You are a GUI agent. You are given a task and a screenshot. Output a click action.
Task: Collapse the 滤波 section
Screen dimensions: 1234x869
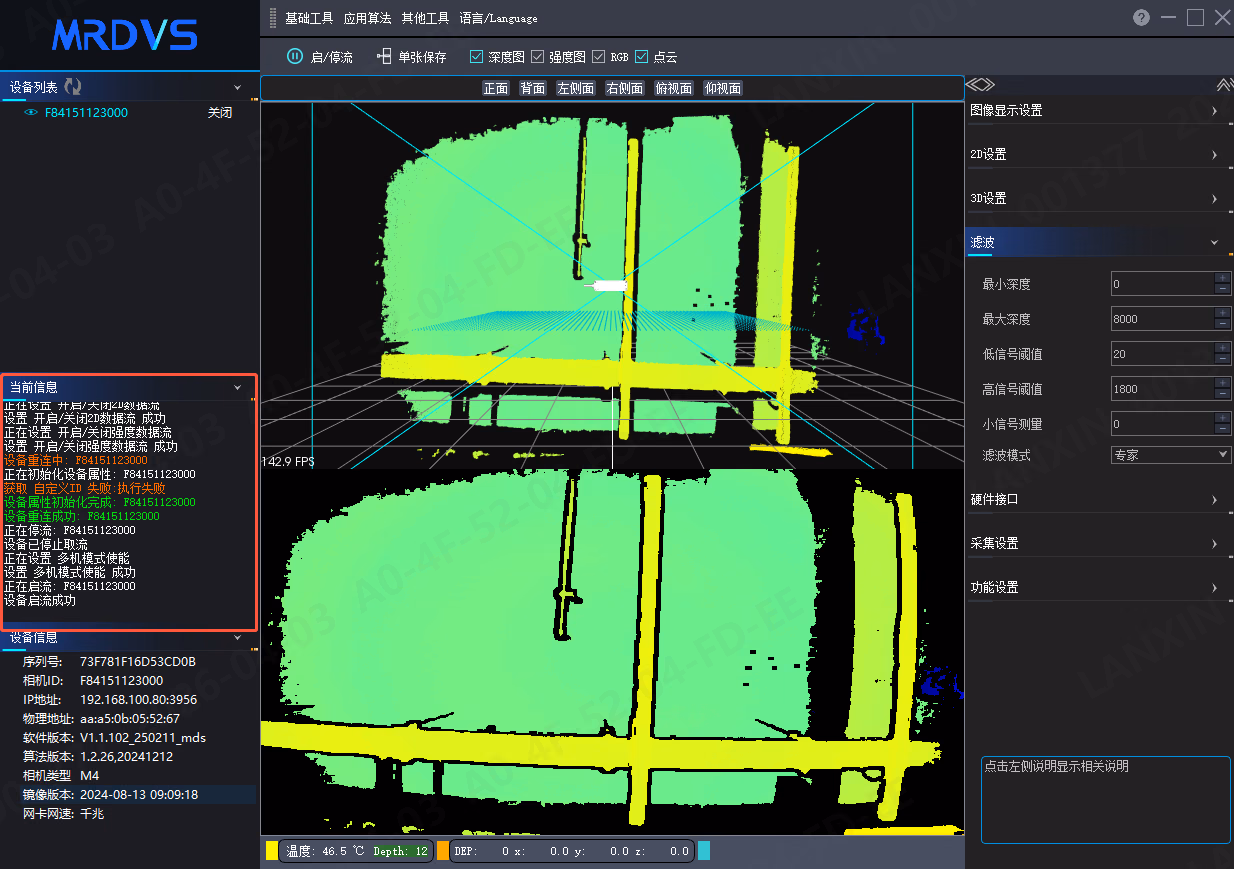[x=1096, y=242]
